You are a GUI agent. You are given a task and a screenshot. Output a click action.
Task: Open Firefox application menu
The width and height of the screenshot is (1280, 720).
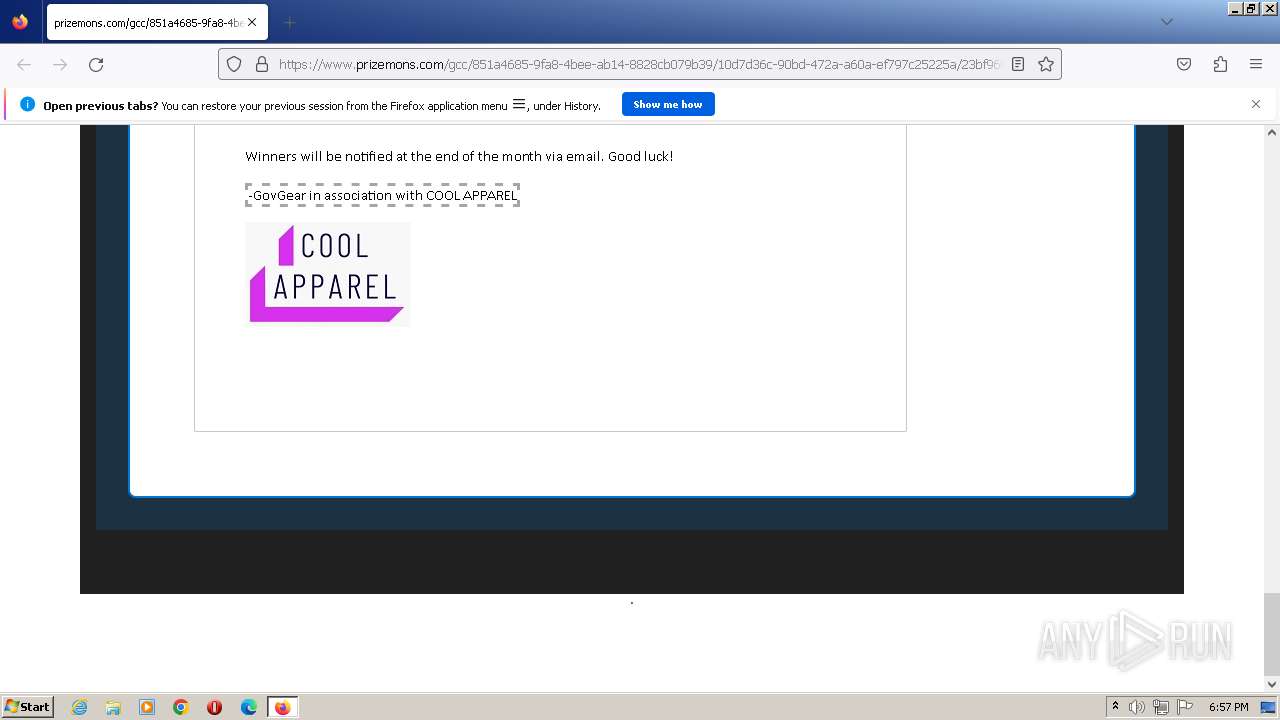[x=1256, y=64]
